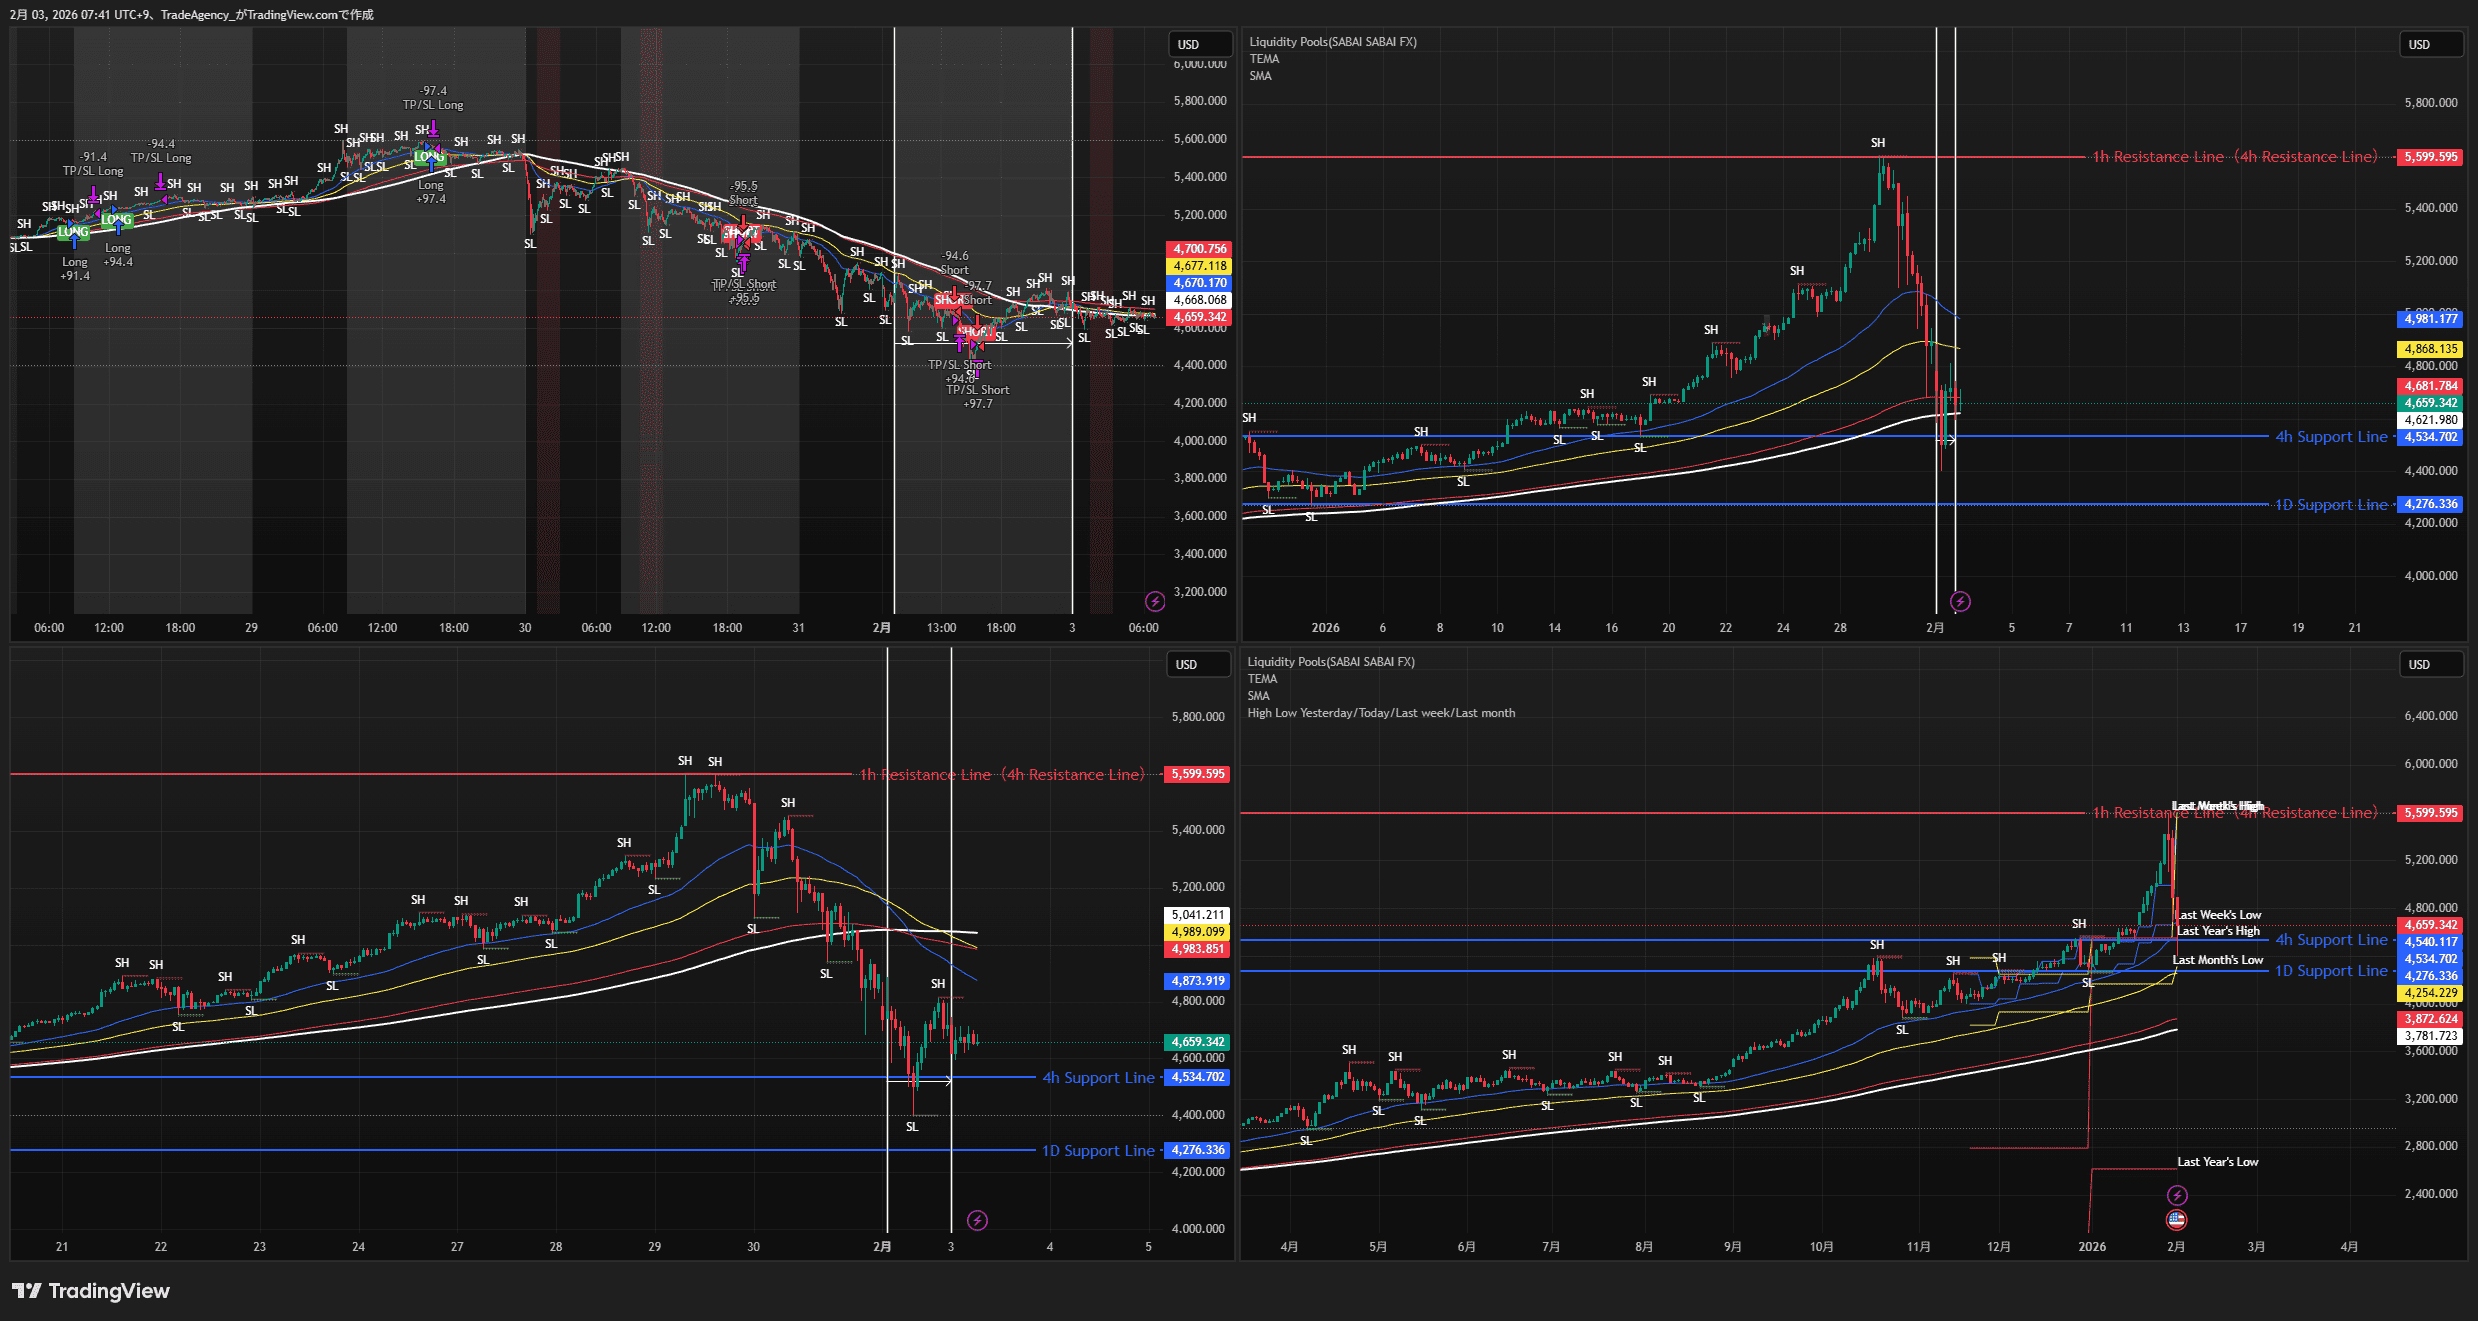Open USD currency dropdown in top-left chart
This screenshot has height=1321, width=2478.
coord(1199,45)
